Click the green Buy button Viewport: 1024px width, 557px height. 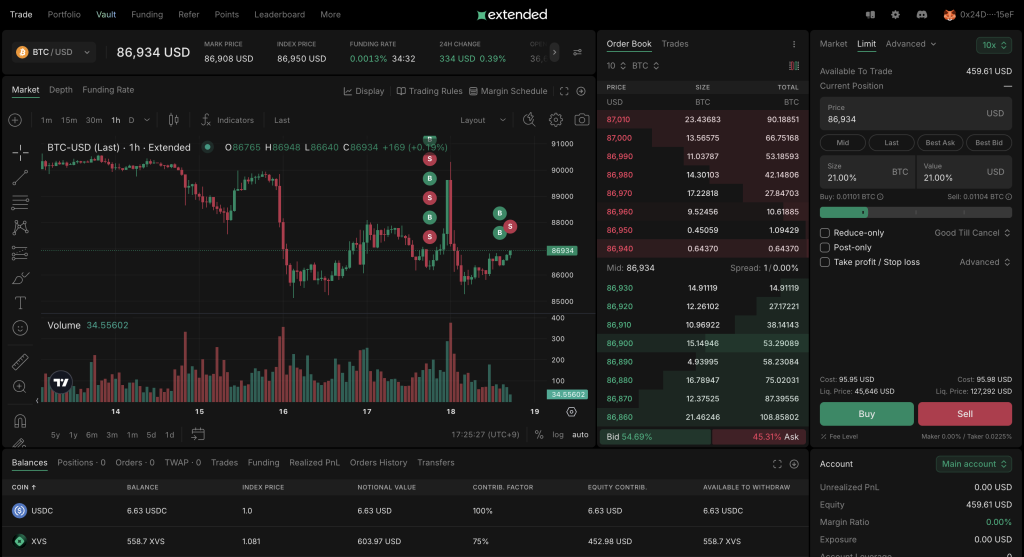point(866,414)
